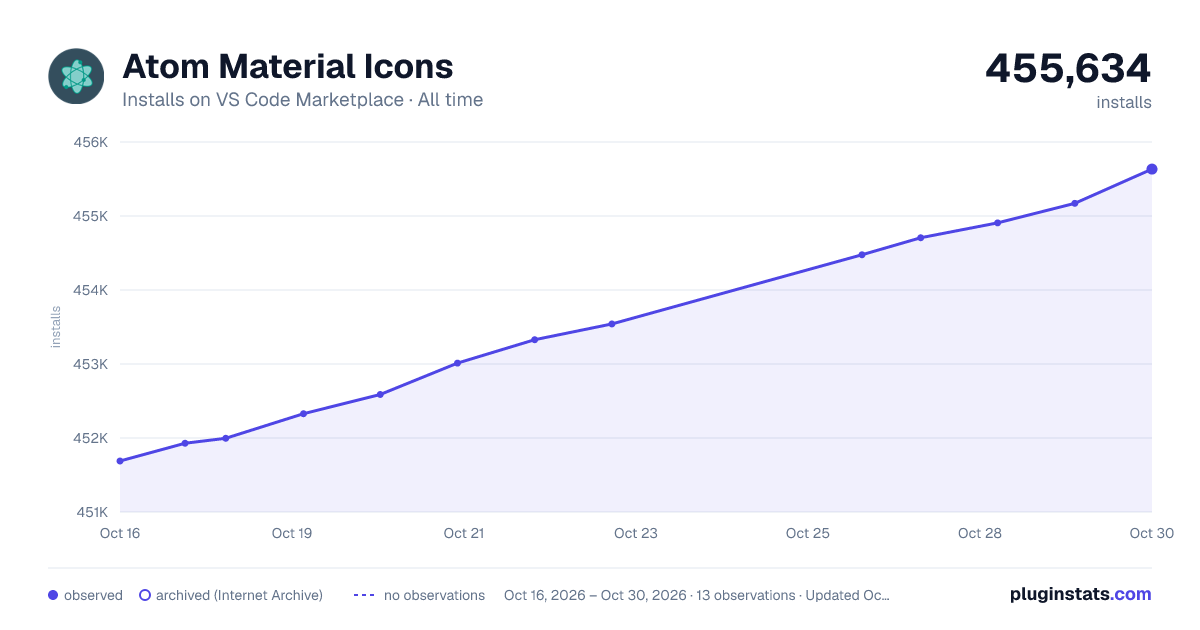Click the no observations legend label
1200x630 pixels.
pos(434,595)
